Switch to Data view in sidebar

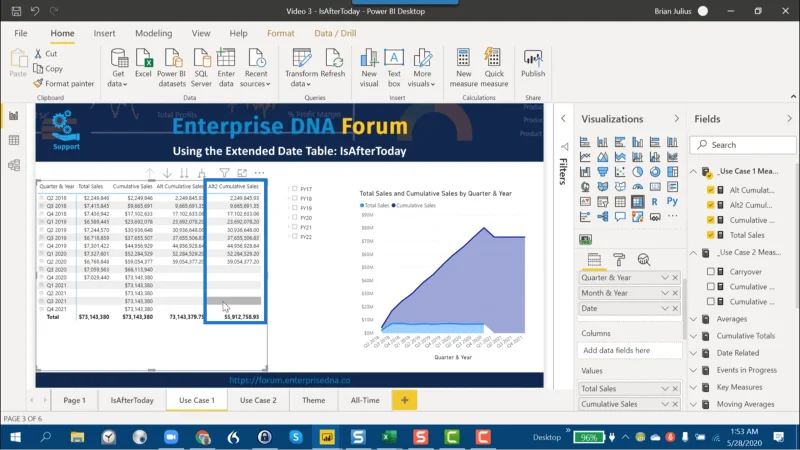click(x=14, y=140)
